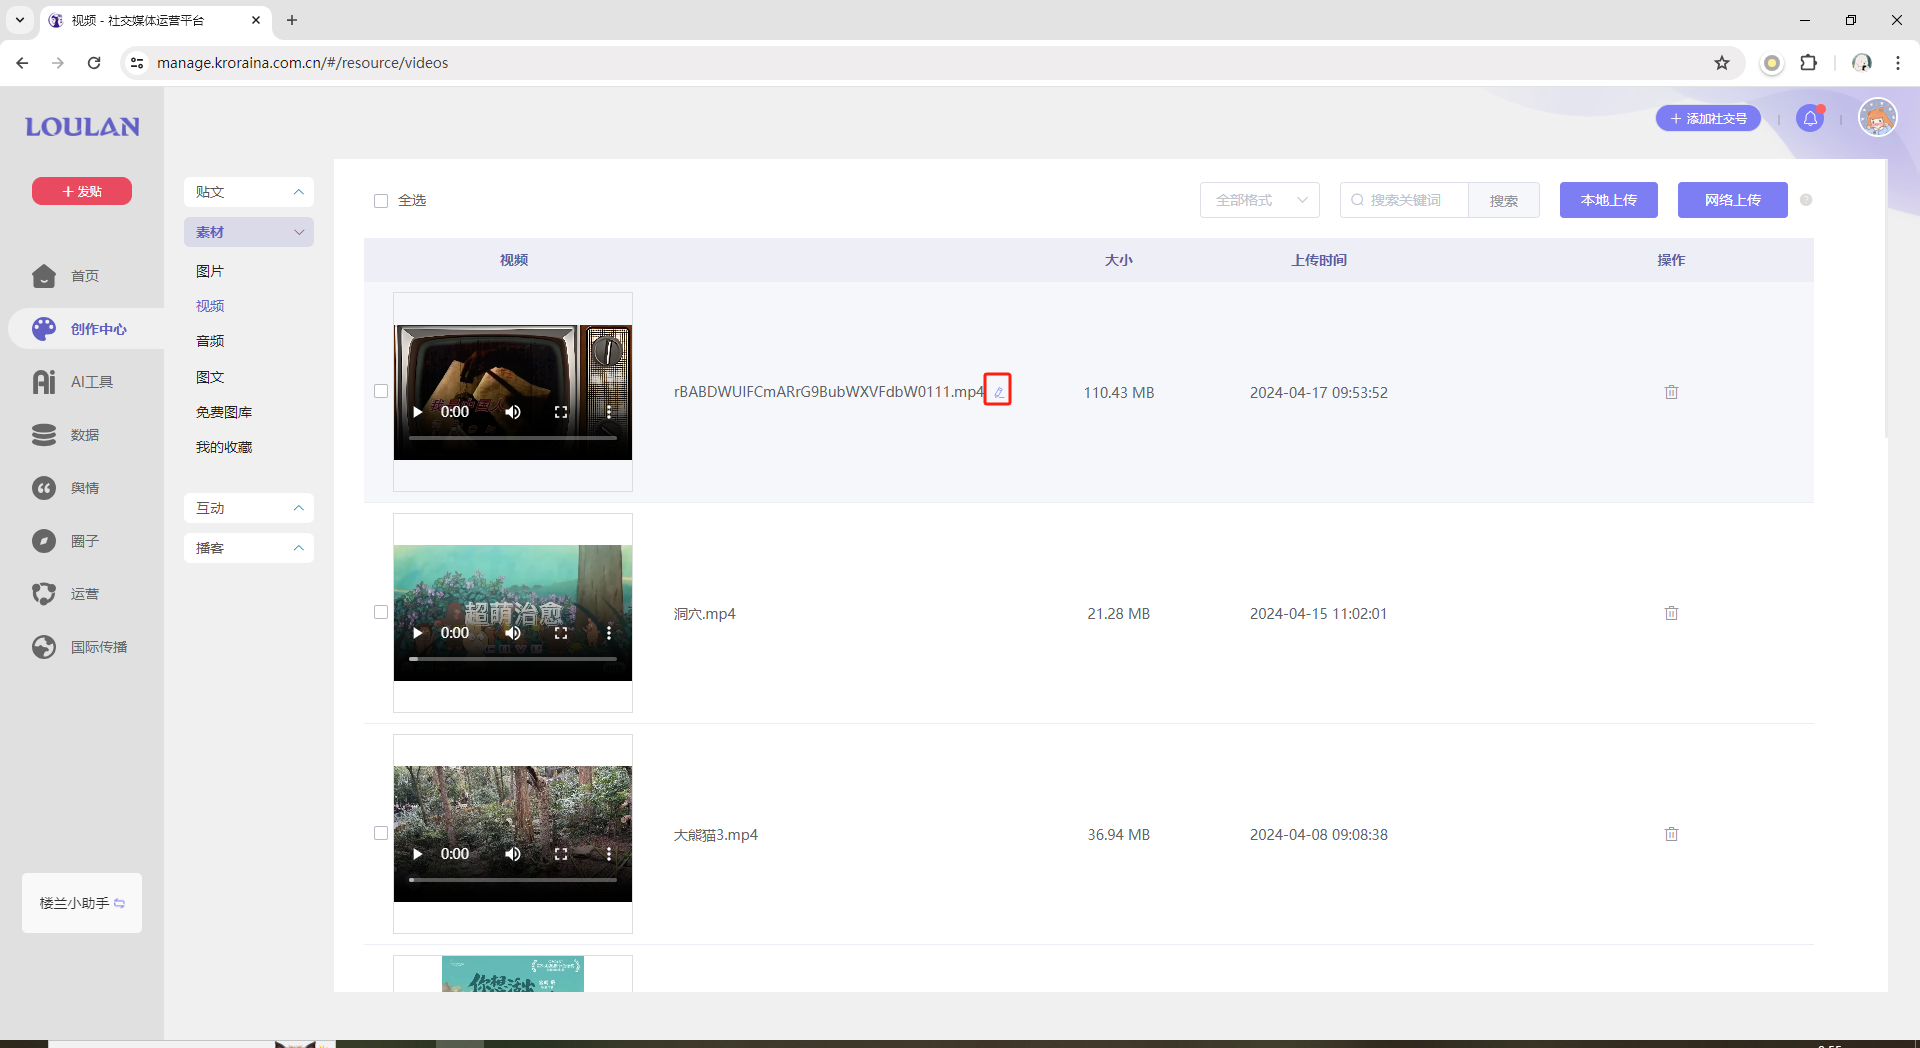
Task: Tick the 全选 select-all checkbox
Action: [381, 201]
